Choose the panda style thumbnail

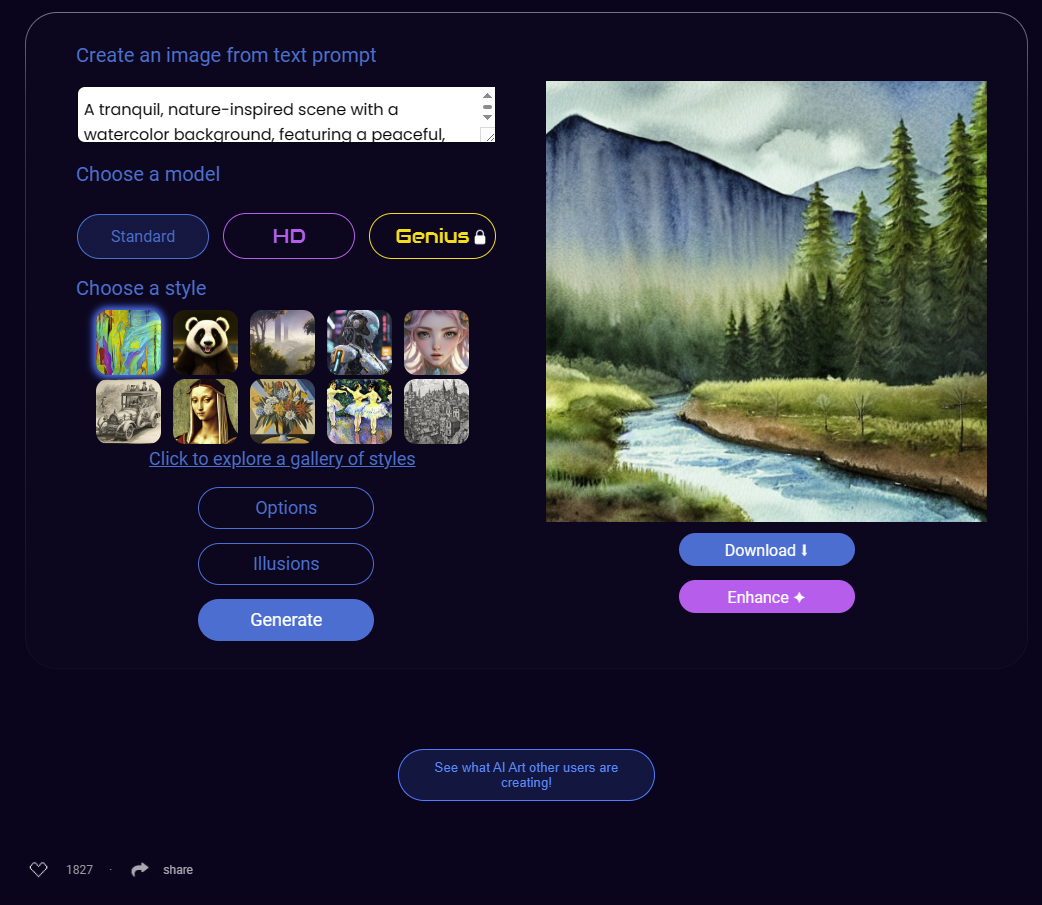pyautogui.click(x=205, y=342)
